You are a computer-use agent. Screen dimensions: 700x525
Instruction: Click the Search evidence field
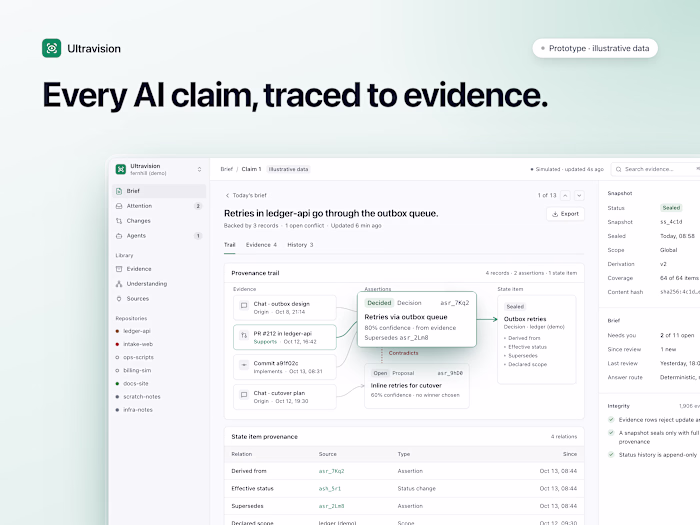655,169
